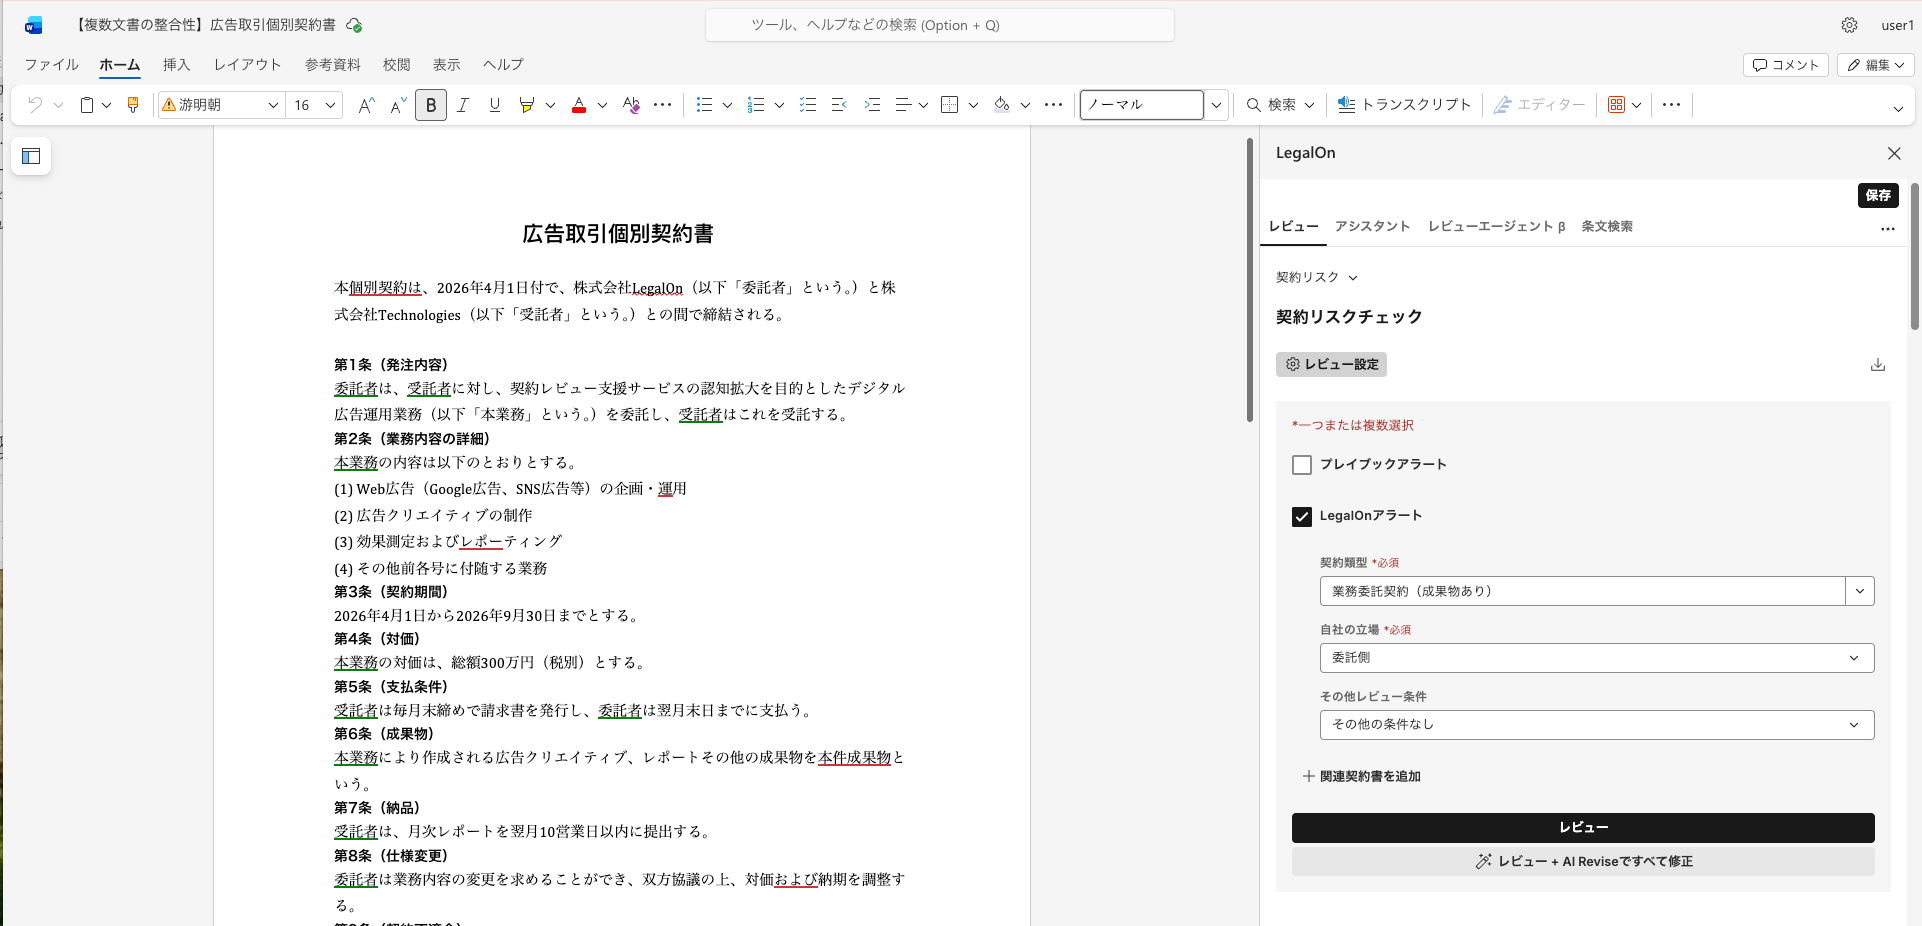Expand the font color options arrow
The height and width of the screenshot is (926, 1922).
(602, 105)
